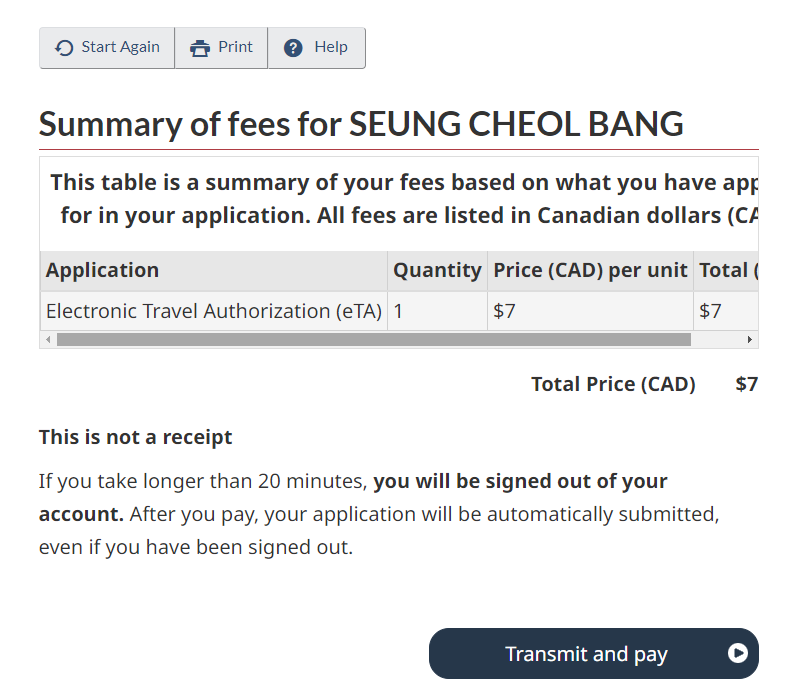
Task: Select the Price (CAD) per unit header
Action: tap(590, 270)
